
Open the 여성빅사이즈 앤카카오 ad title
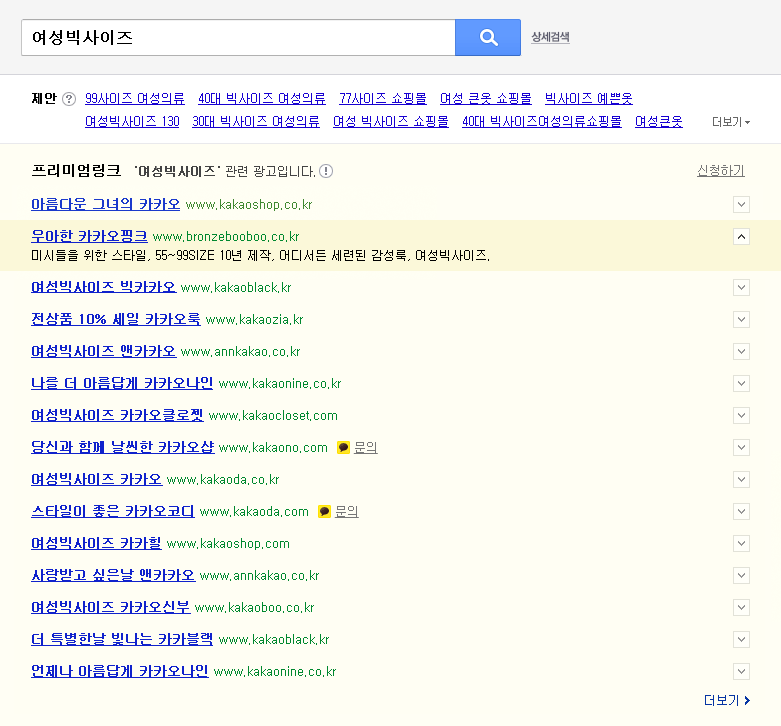104,352
